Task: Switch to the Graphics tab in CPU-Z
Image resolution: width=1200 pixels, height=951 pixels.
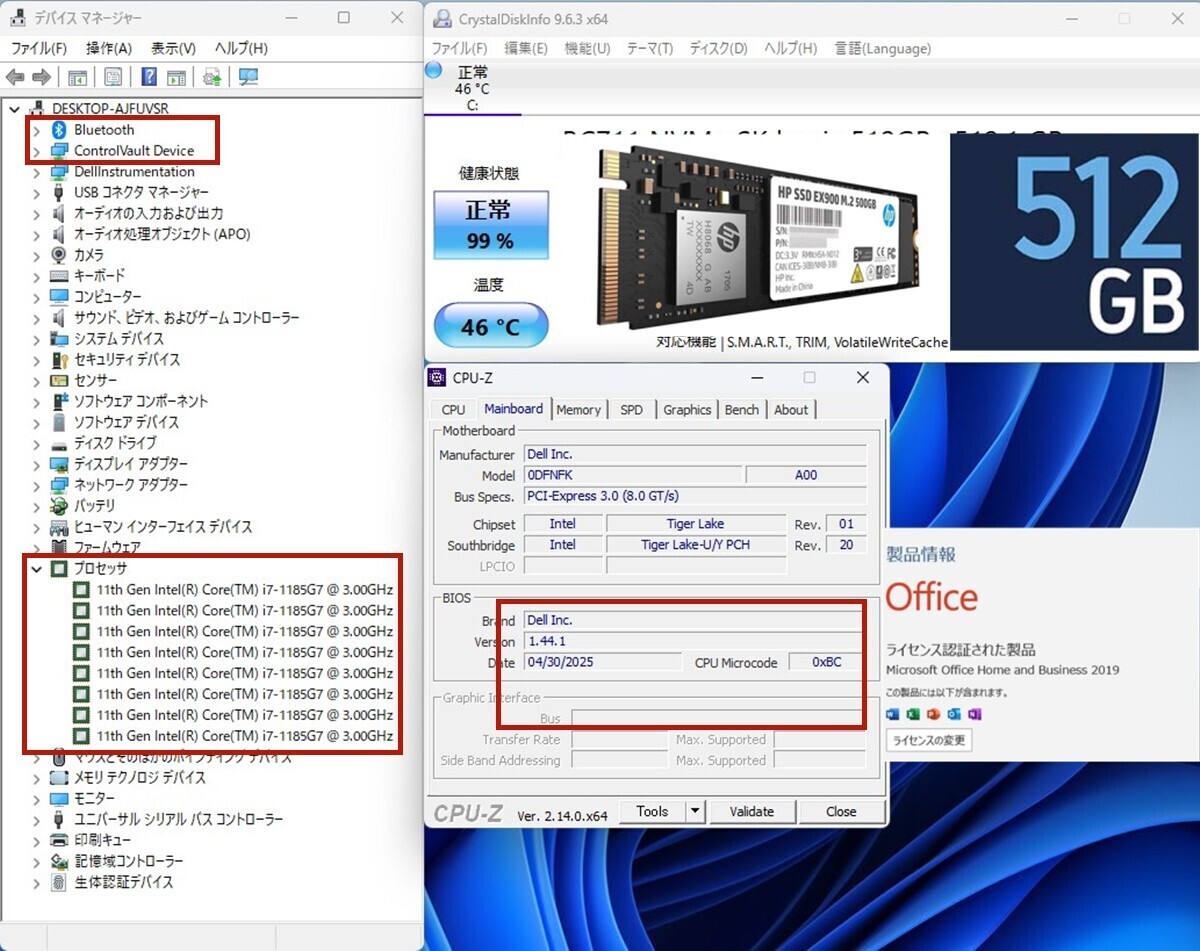Action: 687,410
